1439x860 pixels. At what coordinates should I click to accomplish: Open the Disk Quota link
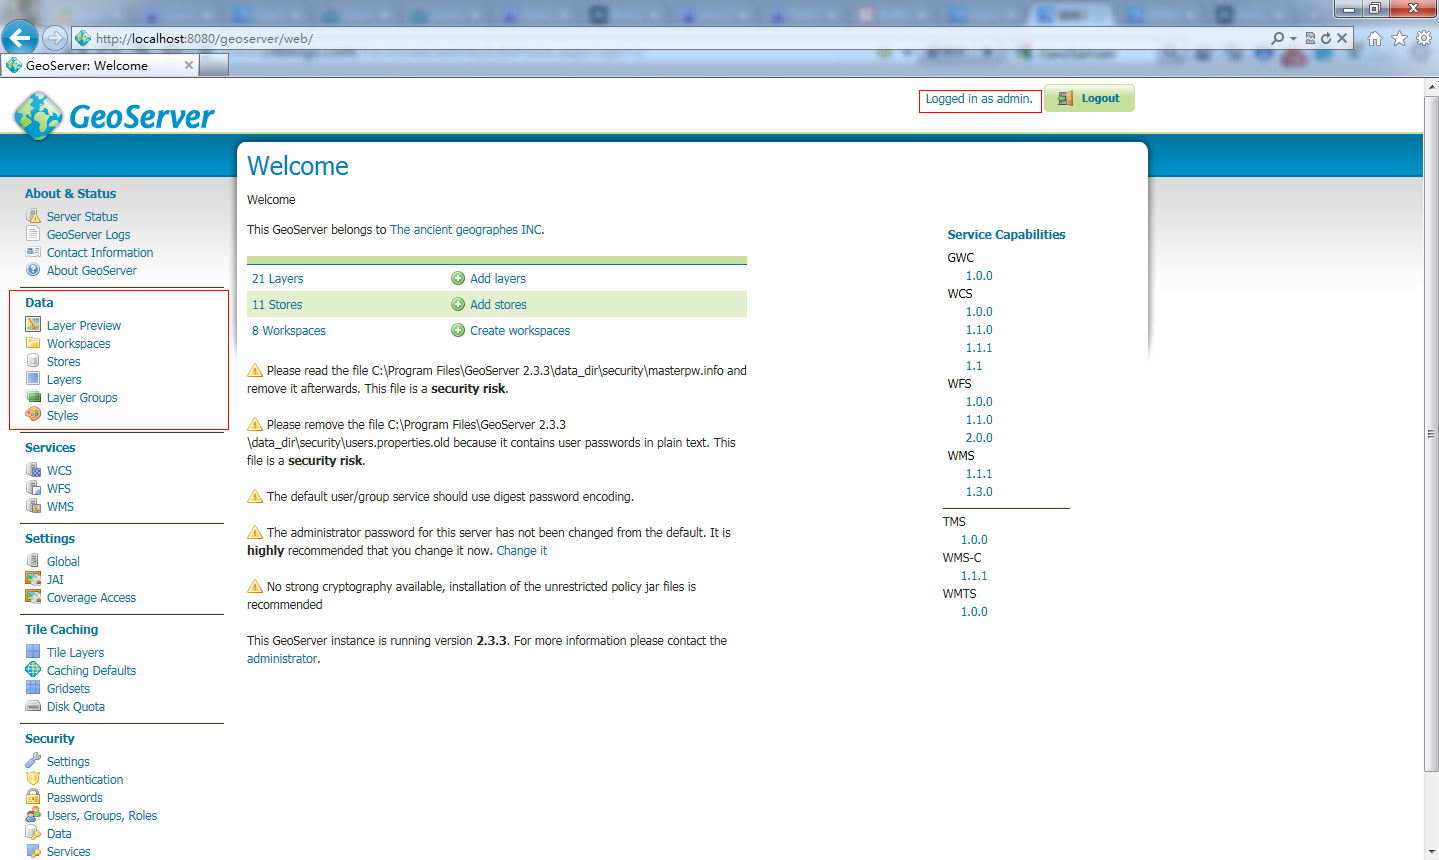pos(76,707)
